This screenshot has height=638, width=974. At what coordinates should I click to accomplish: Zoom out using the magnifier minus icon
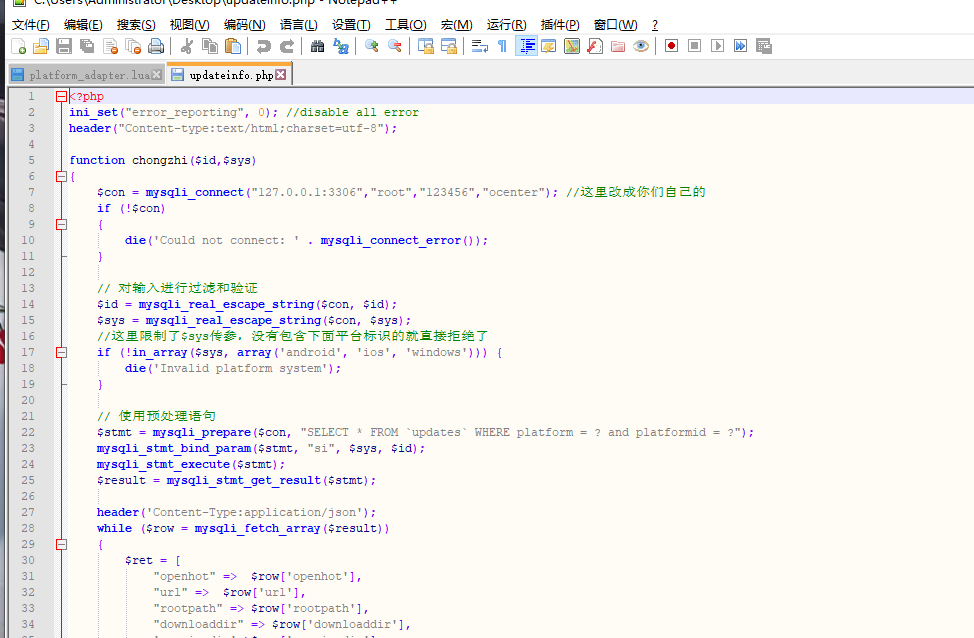click(394, 46)
